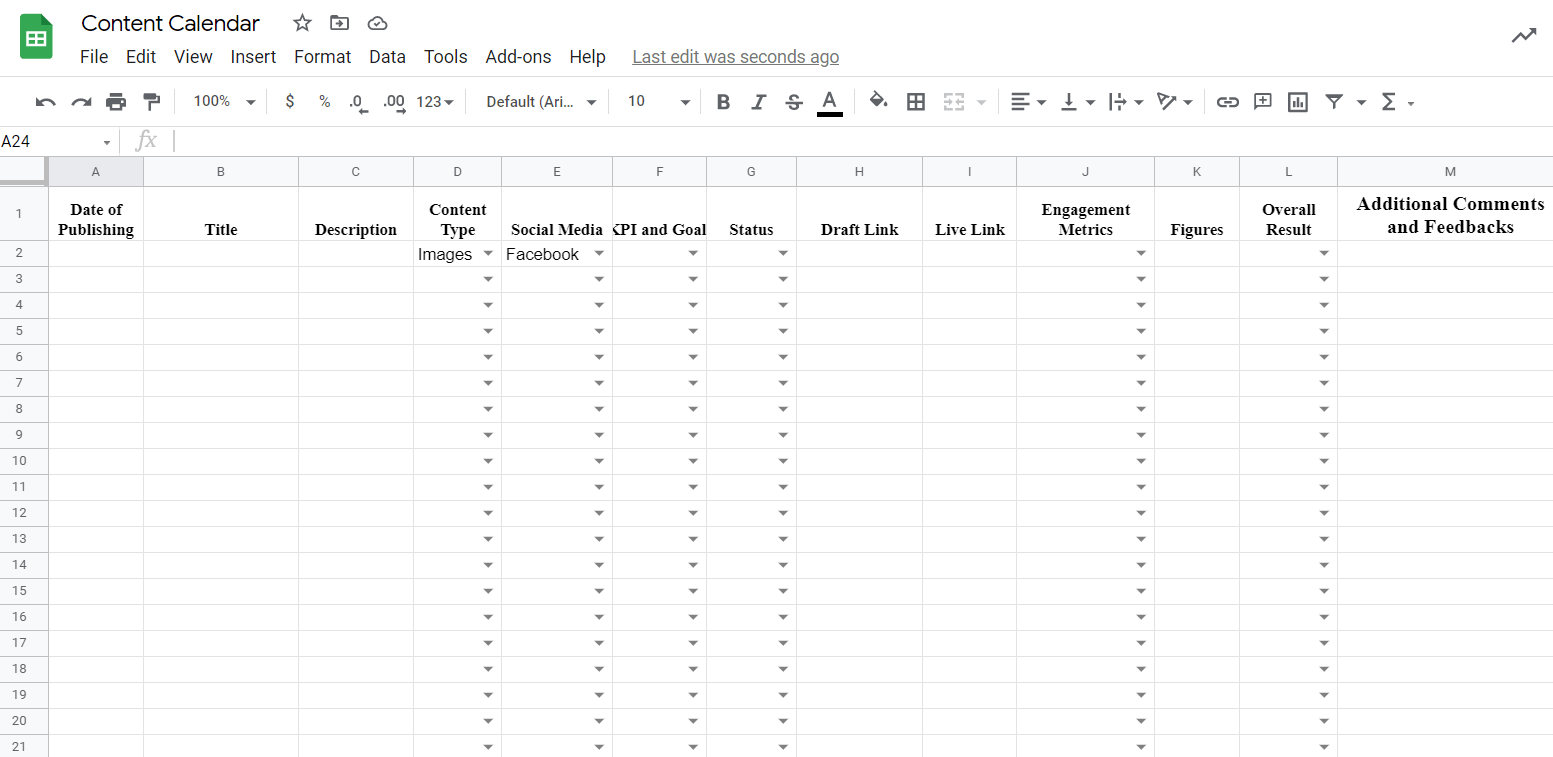Insert a comment using the comment icon
The width and height of the screenshot is (1553, 757).
pos(1263,102)
